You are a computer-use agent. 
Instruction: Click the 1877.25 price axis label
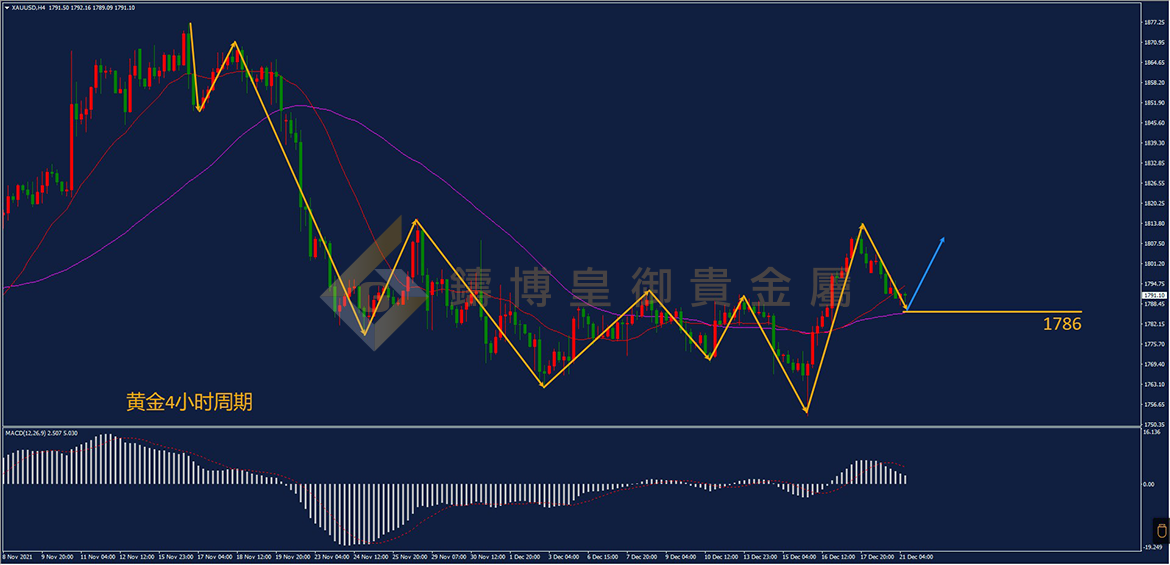tap(1153, 22)
